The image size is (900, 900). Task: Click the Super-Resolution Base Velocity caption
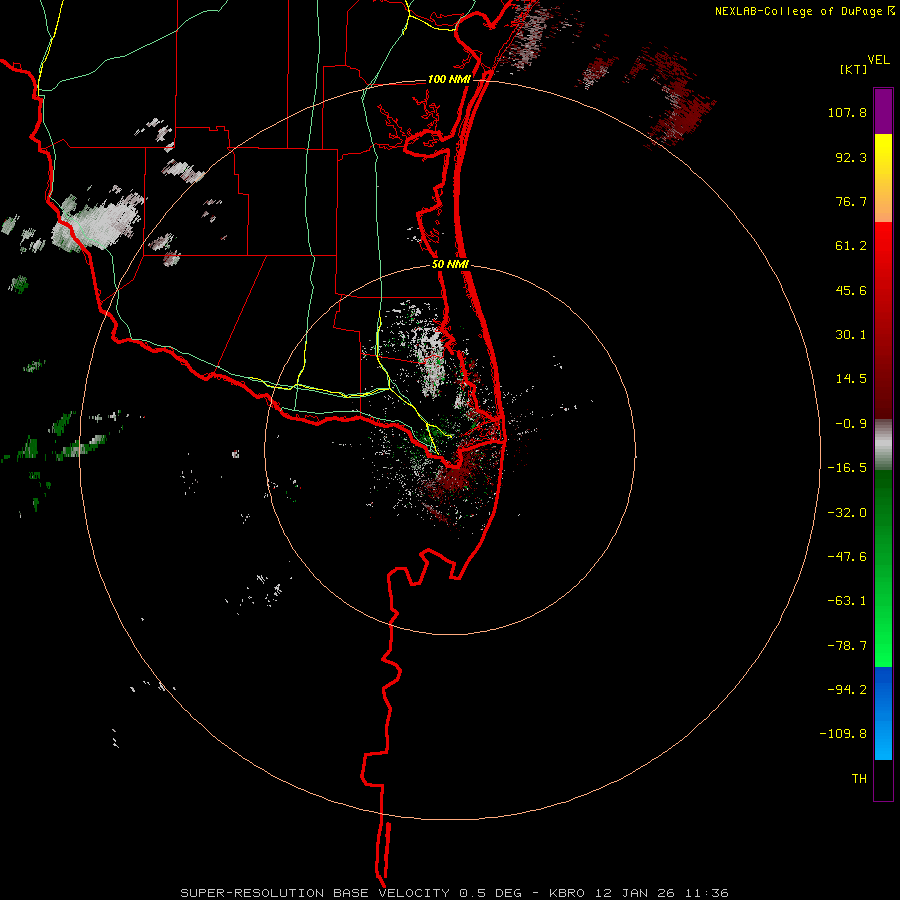tap(455, 893)
